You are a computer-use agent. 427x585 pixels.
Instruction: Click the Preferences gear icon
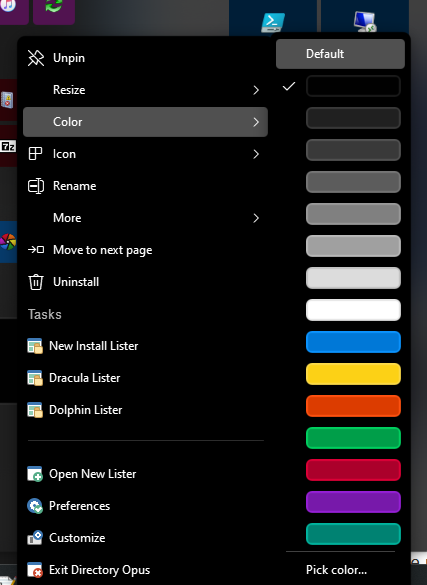tap(35, 506)
